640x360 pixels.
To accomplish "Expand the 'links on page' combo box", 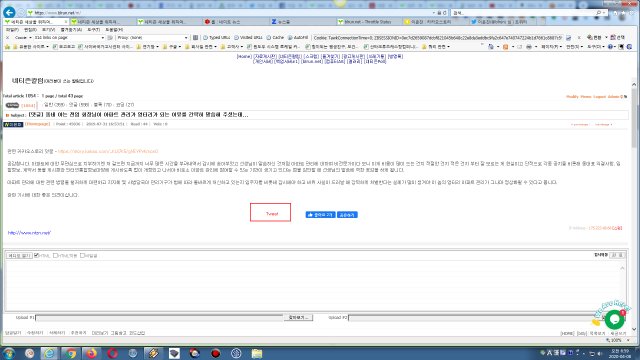I will 102,38.
